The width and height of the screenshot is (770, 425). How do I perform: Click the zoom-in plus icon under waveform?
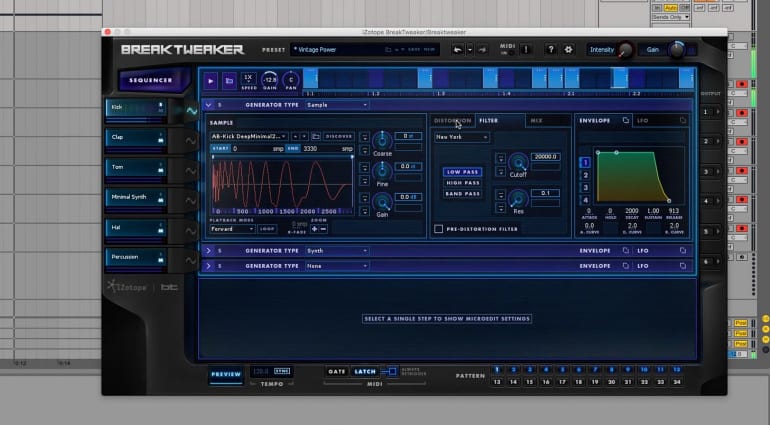pyautogui.click(x=314, y=228)
